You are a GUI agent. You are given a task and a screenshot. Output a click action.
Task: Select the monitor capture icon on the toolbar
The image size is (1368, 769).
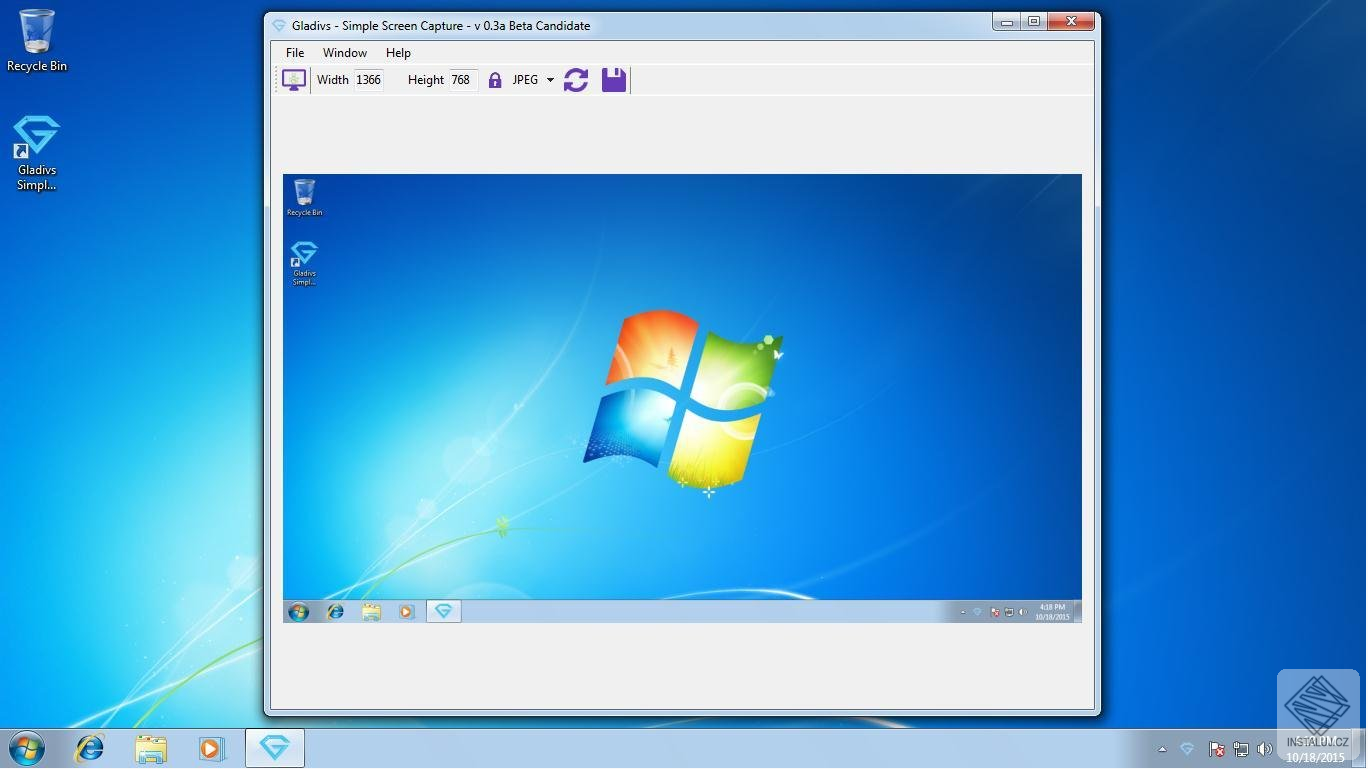pyautogui.click(x=295, y=79)
